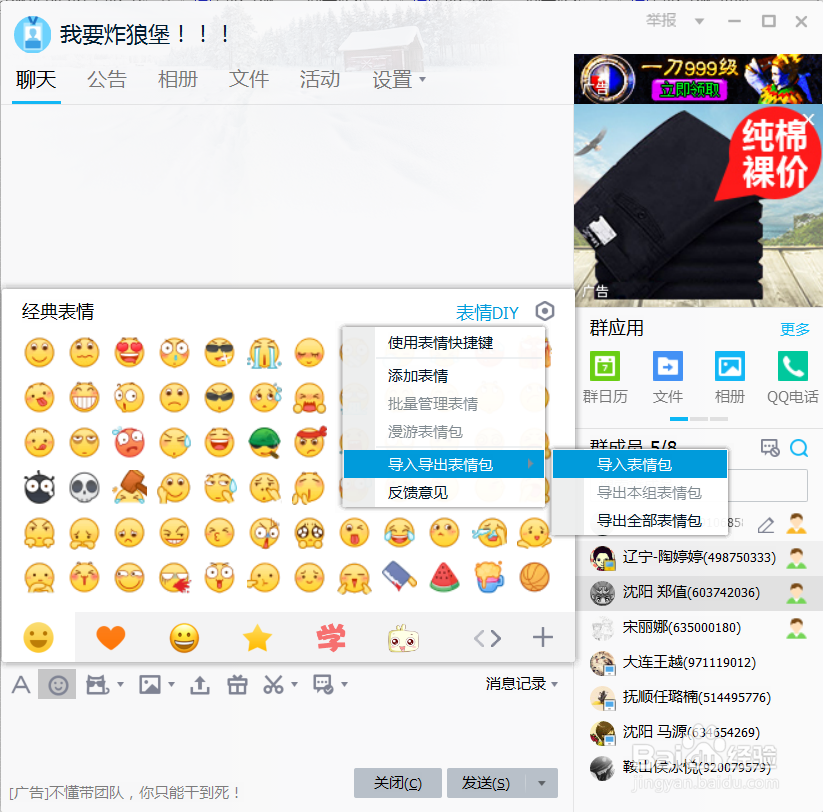Click the emoji pack pager arrows icon
823x812 pixels.
tap(487, 638)
